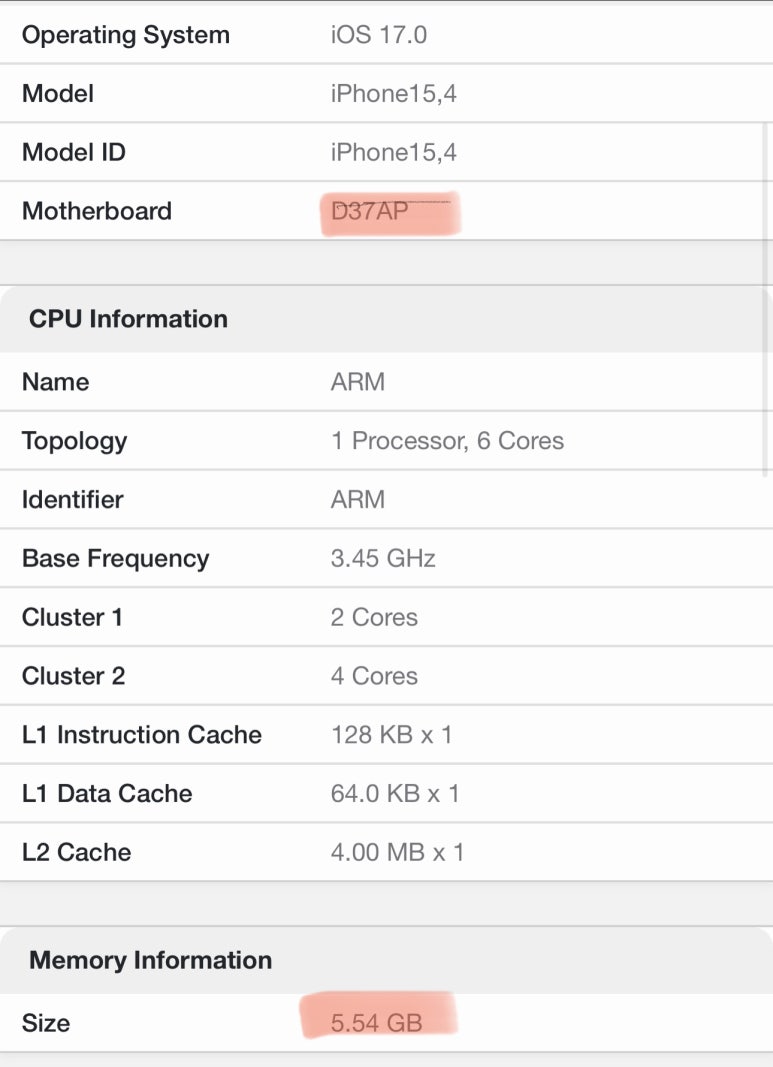The image size is (773, 1067).
Task: Tap the Base Frequency 3.45 GHz value
Action: click(x=383, y=559)
